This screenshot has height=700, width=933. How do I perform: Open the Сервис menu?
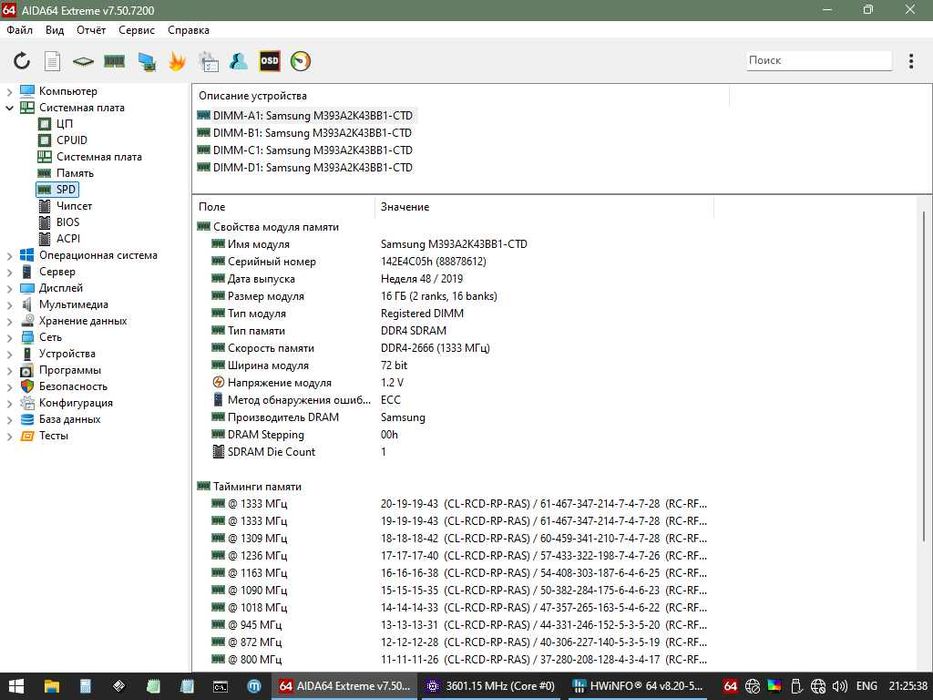coord(136,30)
